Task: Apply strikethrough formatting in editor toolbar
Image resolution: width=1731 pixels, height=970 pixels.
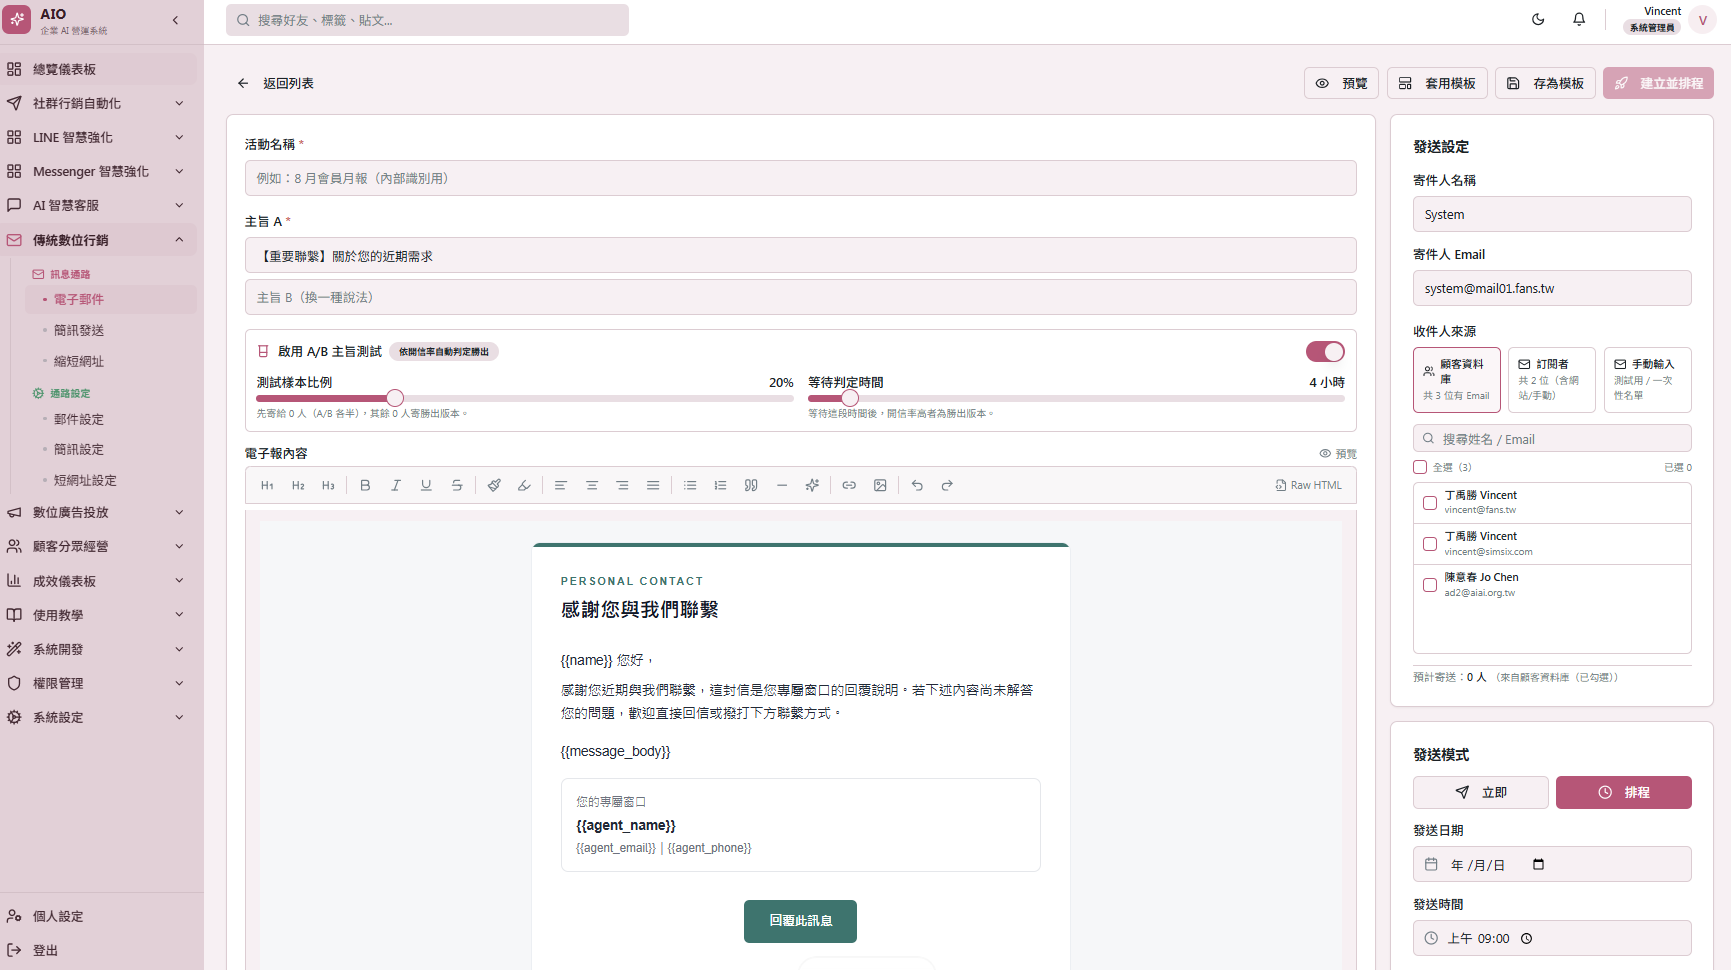Action: (457, 485)
